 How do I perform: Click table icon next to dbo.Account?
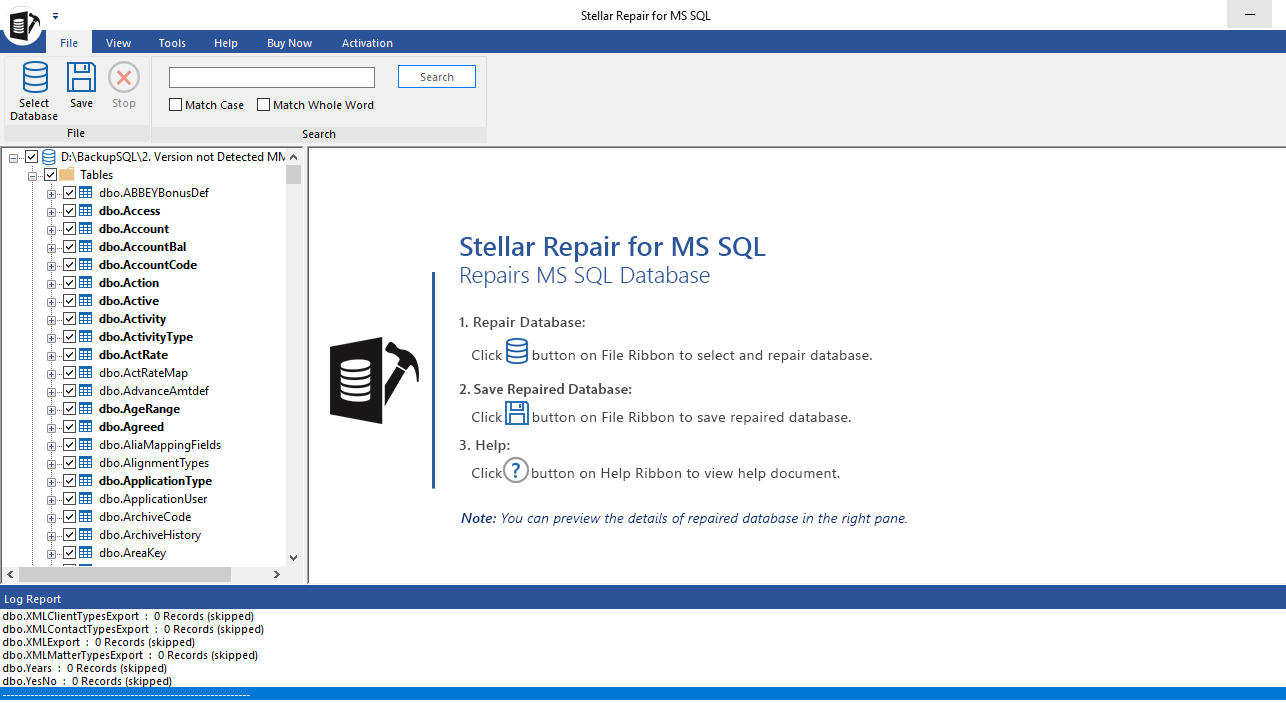pos(86,229)
